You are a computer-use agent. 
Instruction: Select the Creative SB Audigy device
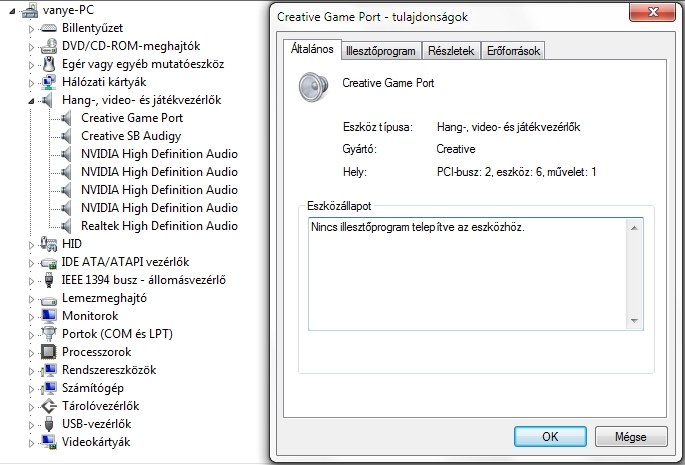pyautogui.click(x=131, y=136)
